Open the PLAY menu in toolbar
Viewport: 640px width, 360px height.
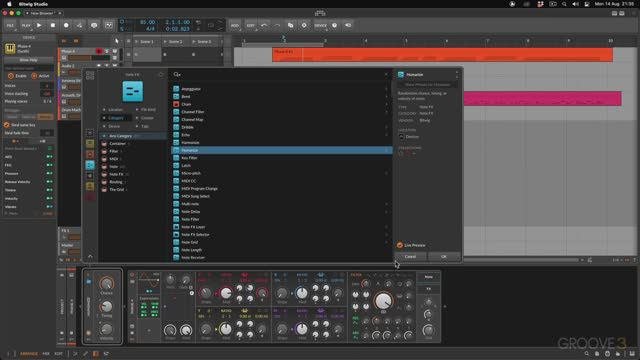(x=26, y=25)
